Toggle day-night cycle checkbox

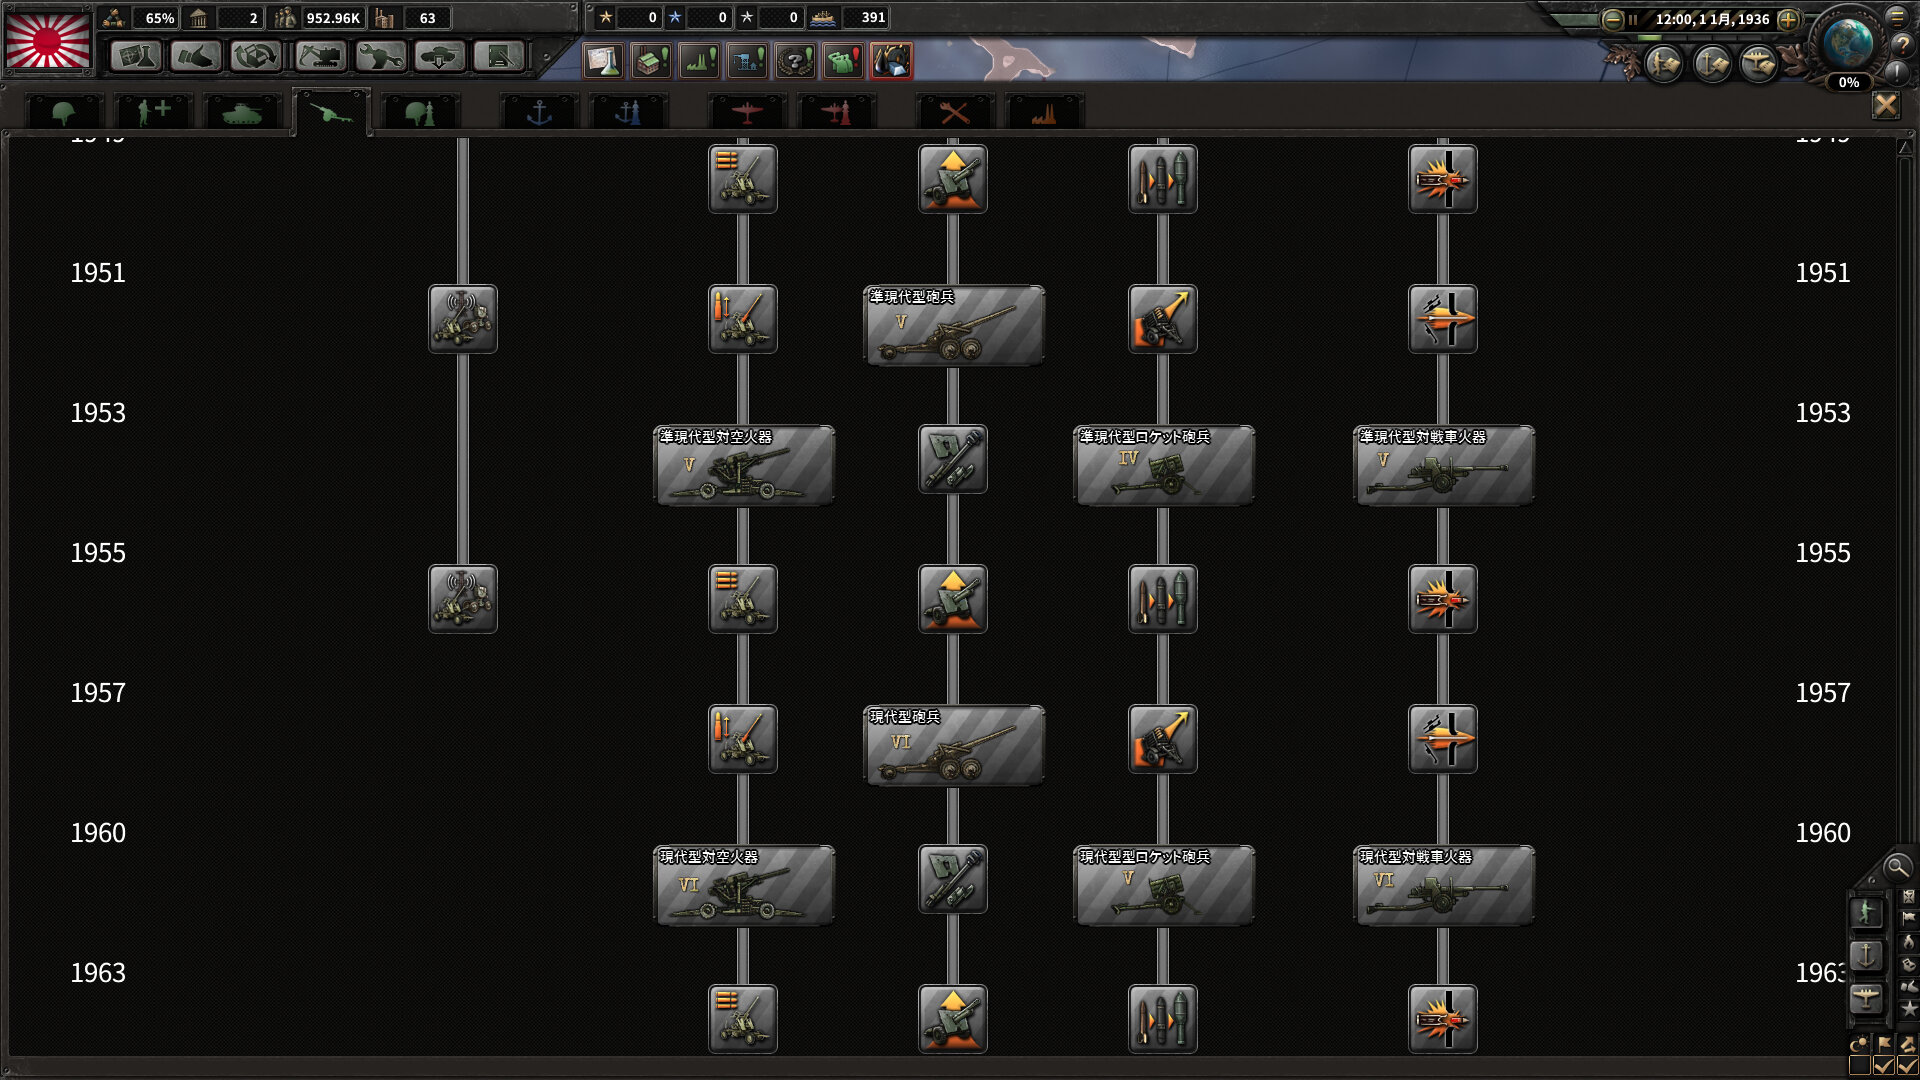click(1860, 1066)
